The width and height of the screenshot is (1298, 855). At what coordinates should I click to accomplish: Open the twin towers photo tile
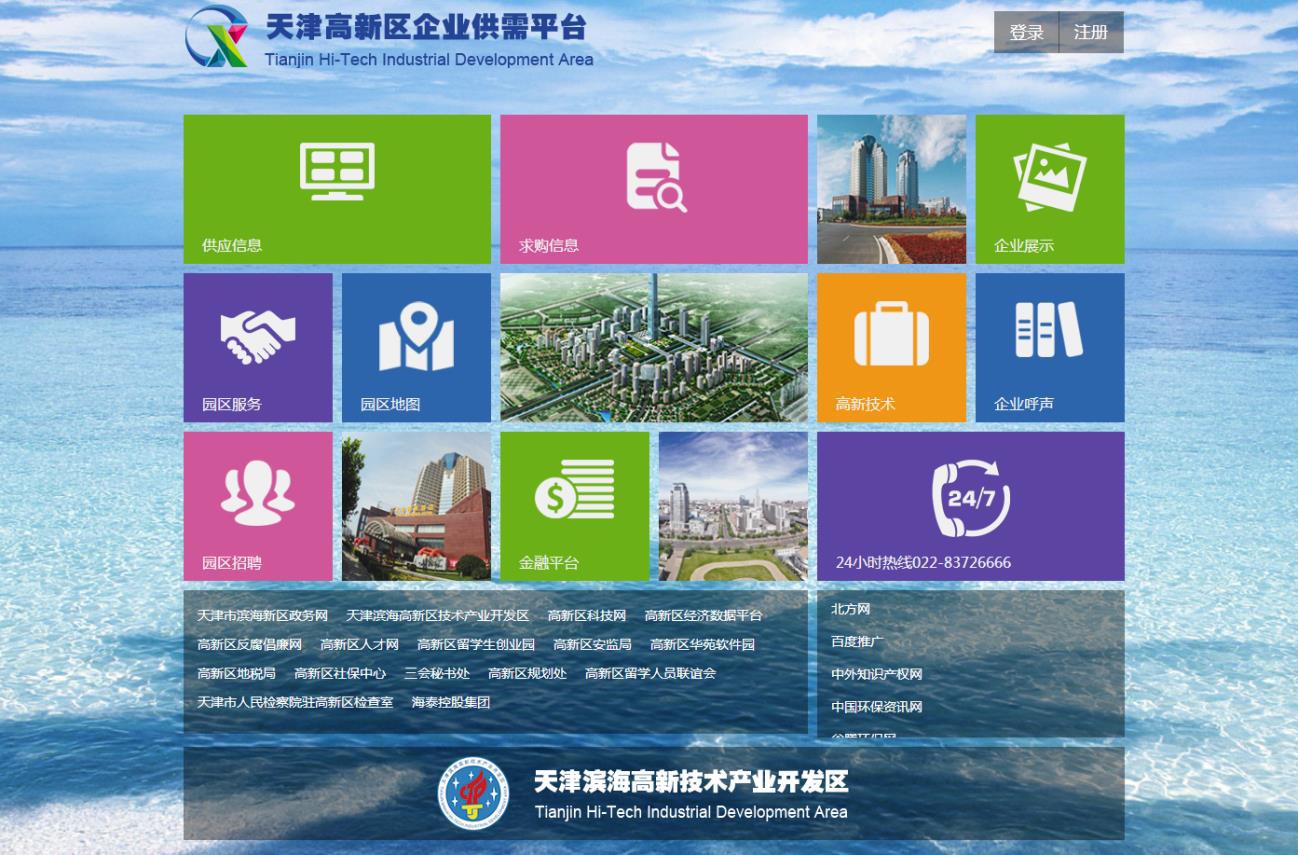click(x=892, y=189)
